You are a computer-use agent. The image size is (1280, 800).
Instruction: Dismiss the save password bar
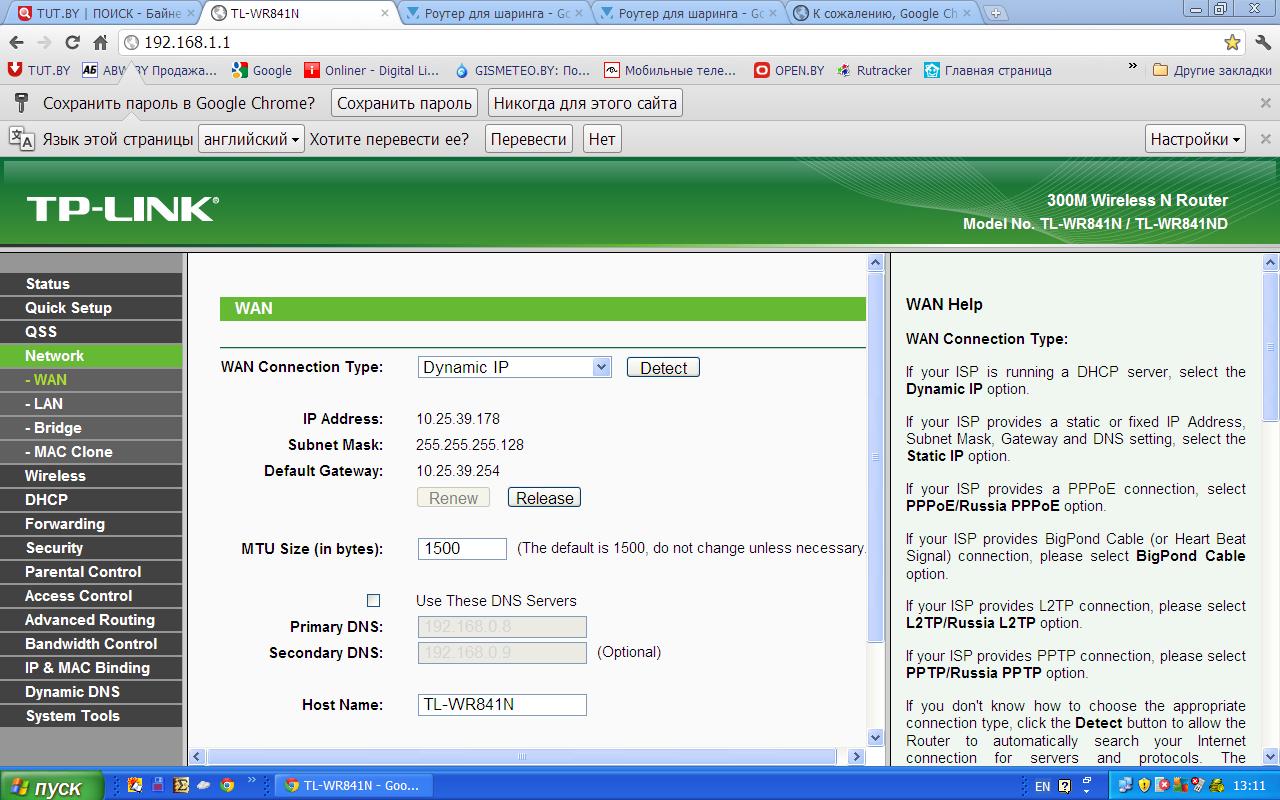pos(1265,103)
